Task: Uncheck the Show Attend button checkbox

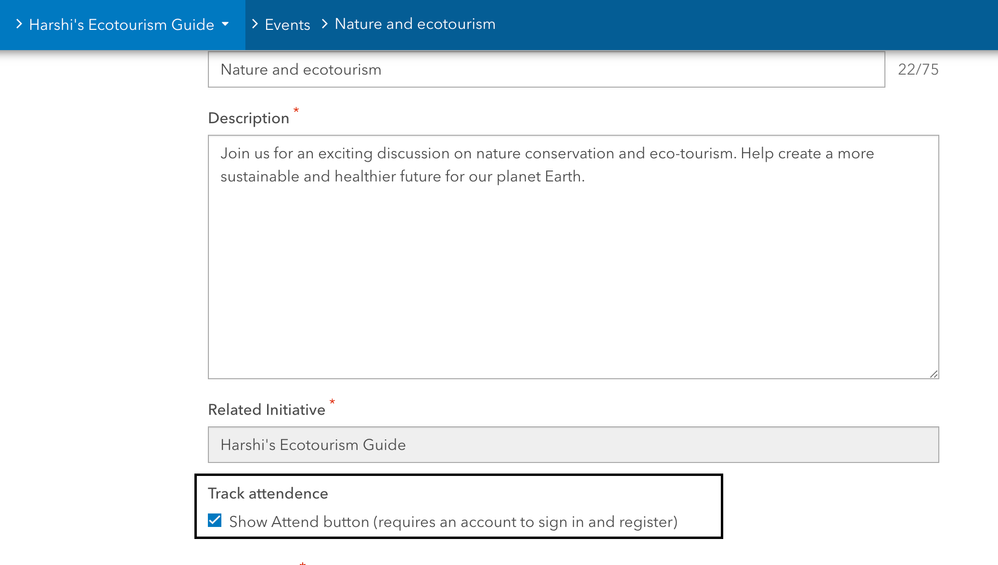Action: pyautogui.click(x=215, y=521)
